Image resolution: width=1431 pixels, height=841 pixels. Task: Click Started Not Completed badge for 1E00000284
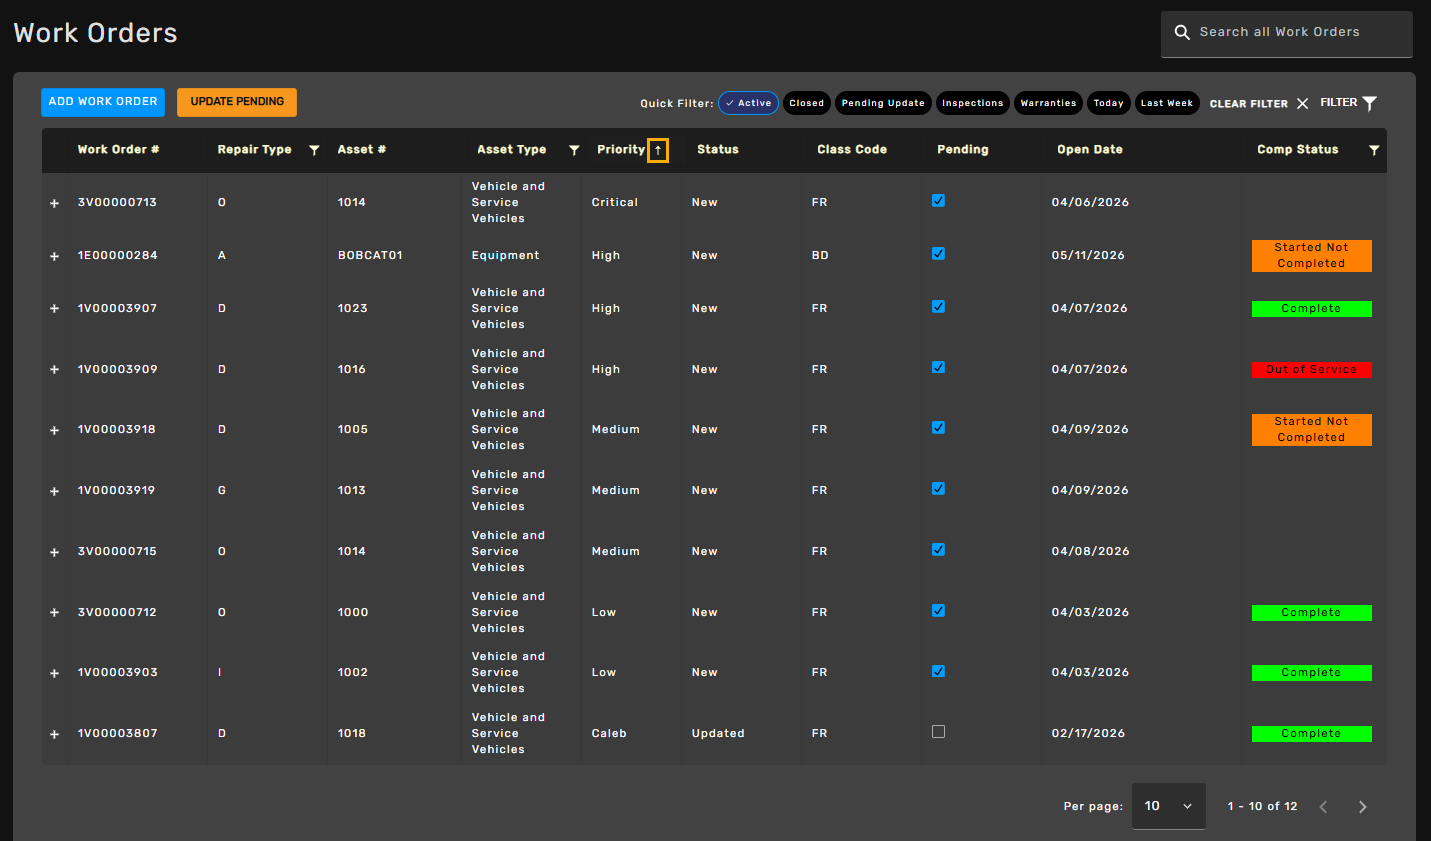click(x=1312, y=256)
